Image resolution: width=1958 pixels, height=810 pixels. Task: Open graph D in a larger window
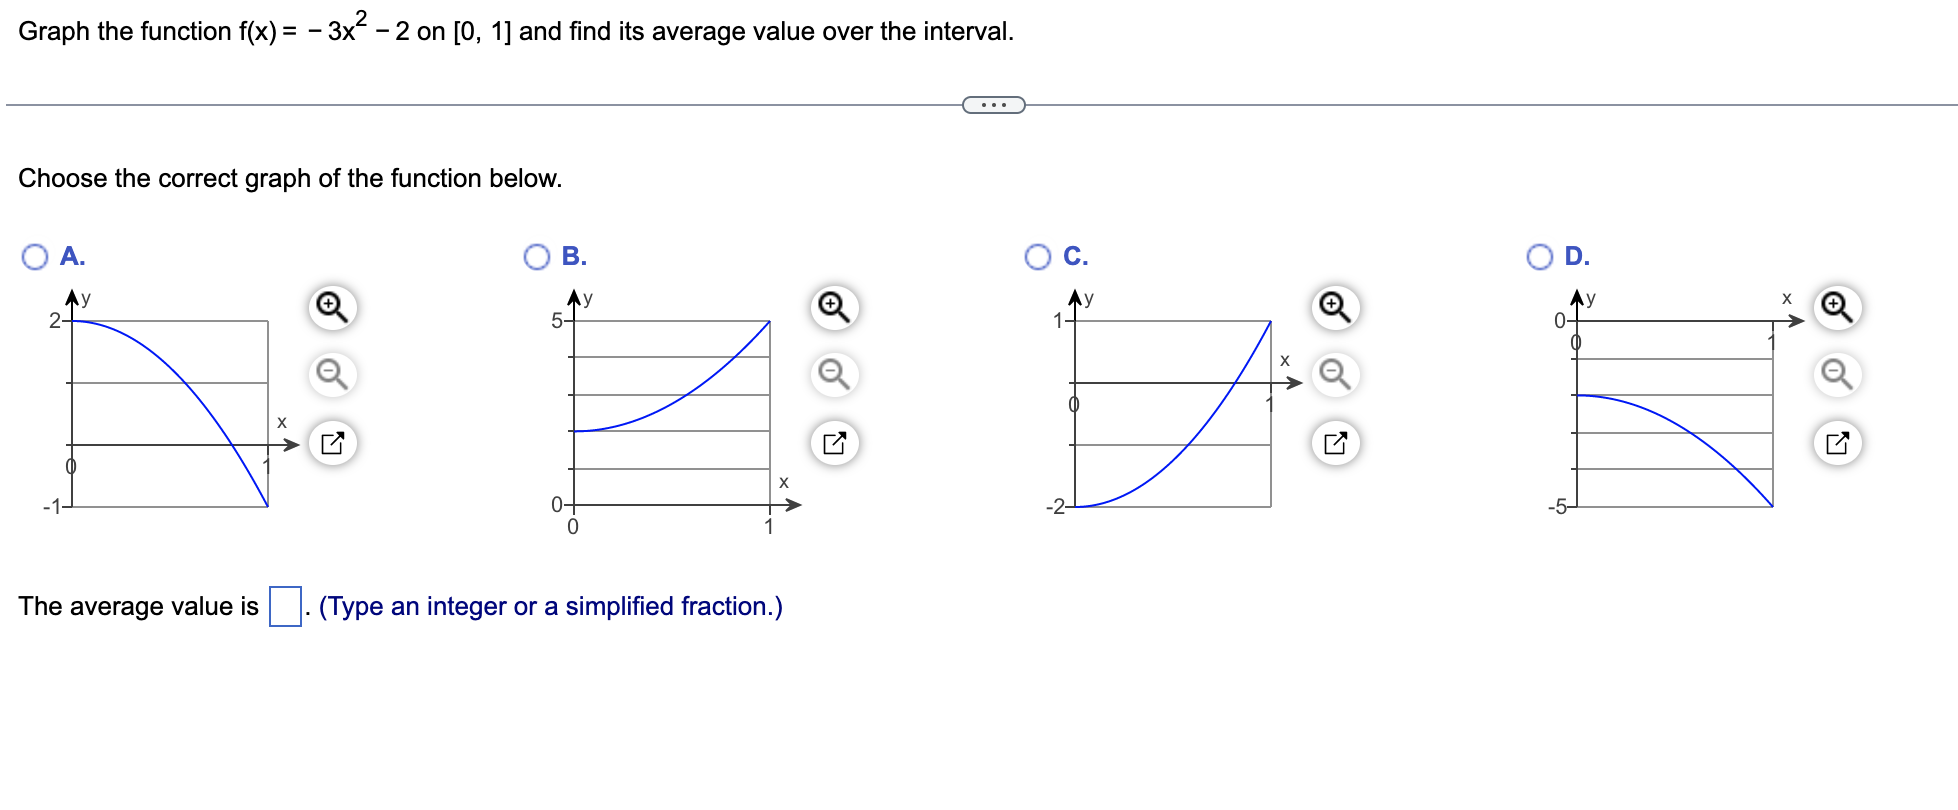(1839, 443)
